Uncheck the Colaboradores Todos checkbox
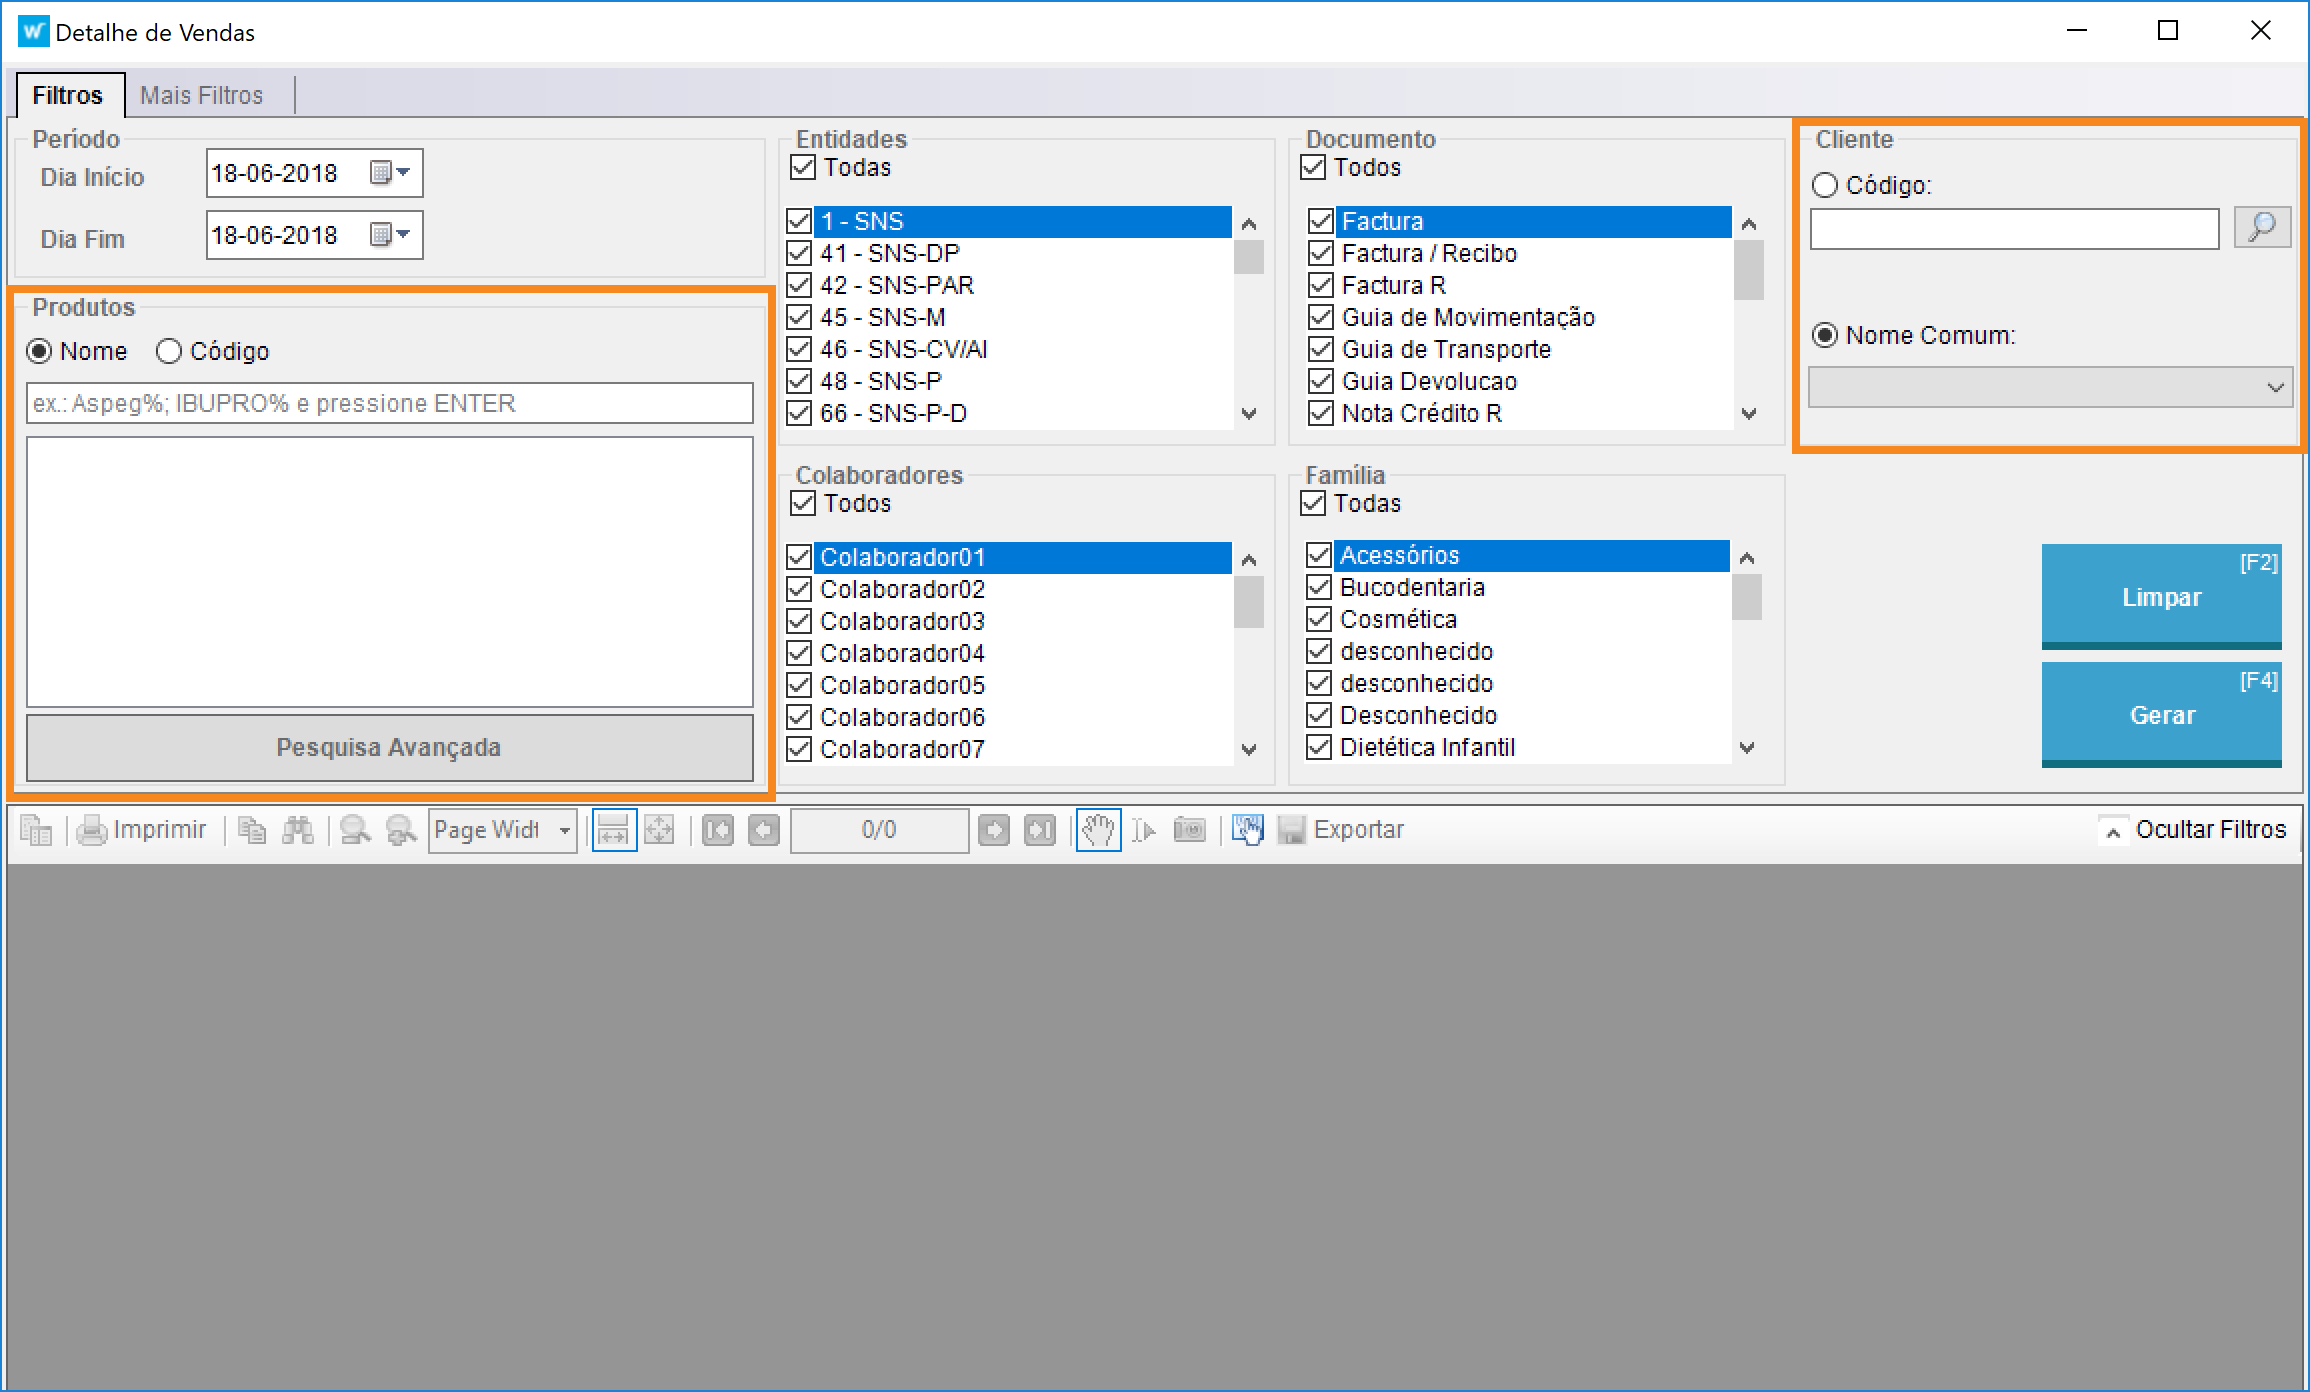The width and height of the screenshot is (2310, 1392). tap(803, 503)
